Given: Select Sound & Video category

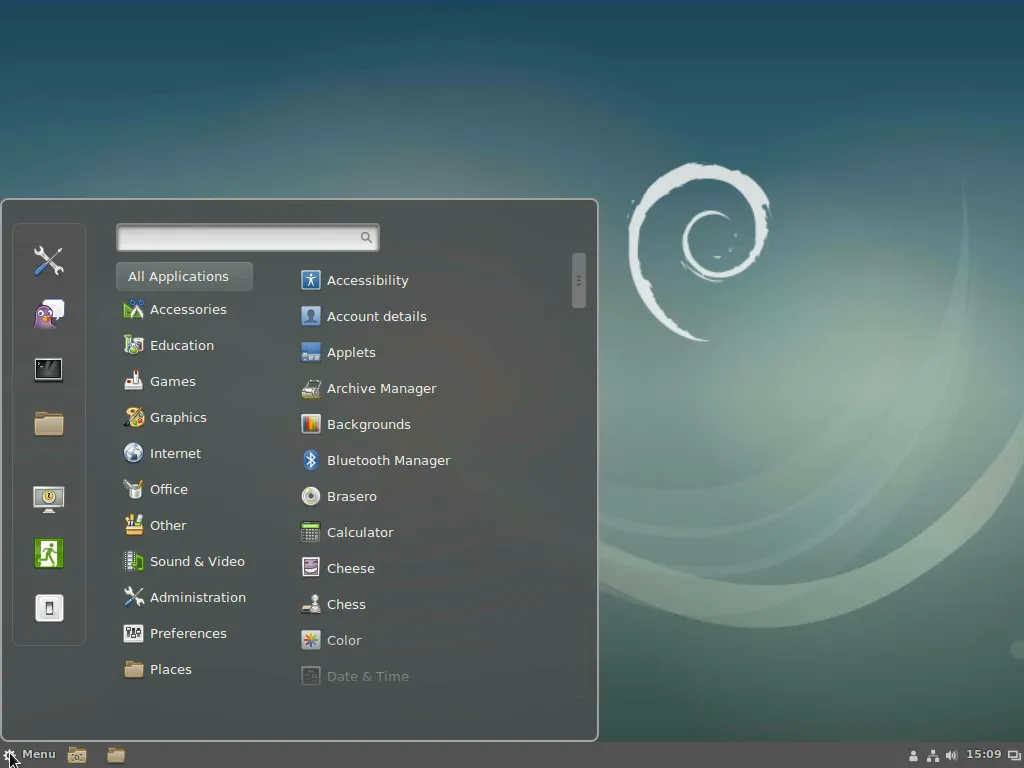Looking at the screenshot, I should (x=184, y=561).
